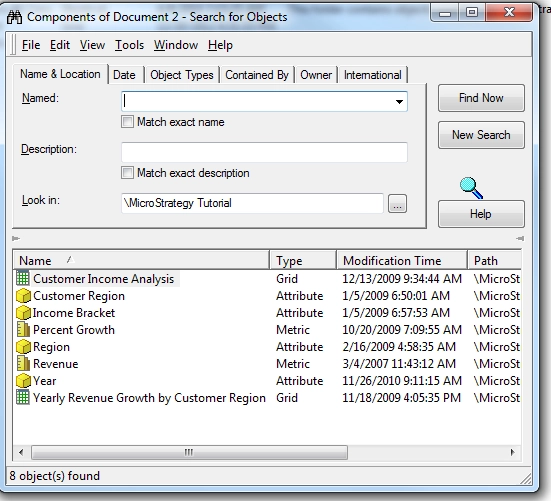Screen dimensions: 551x501
Task: Click the New Search button
Action: tap(481, 135)
